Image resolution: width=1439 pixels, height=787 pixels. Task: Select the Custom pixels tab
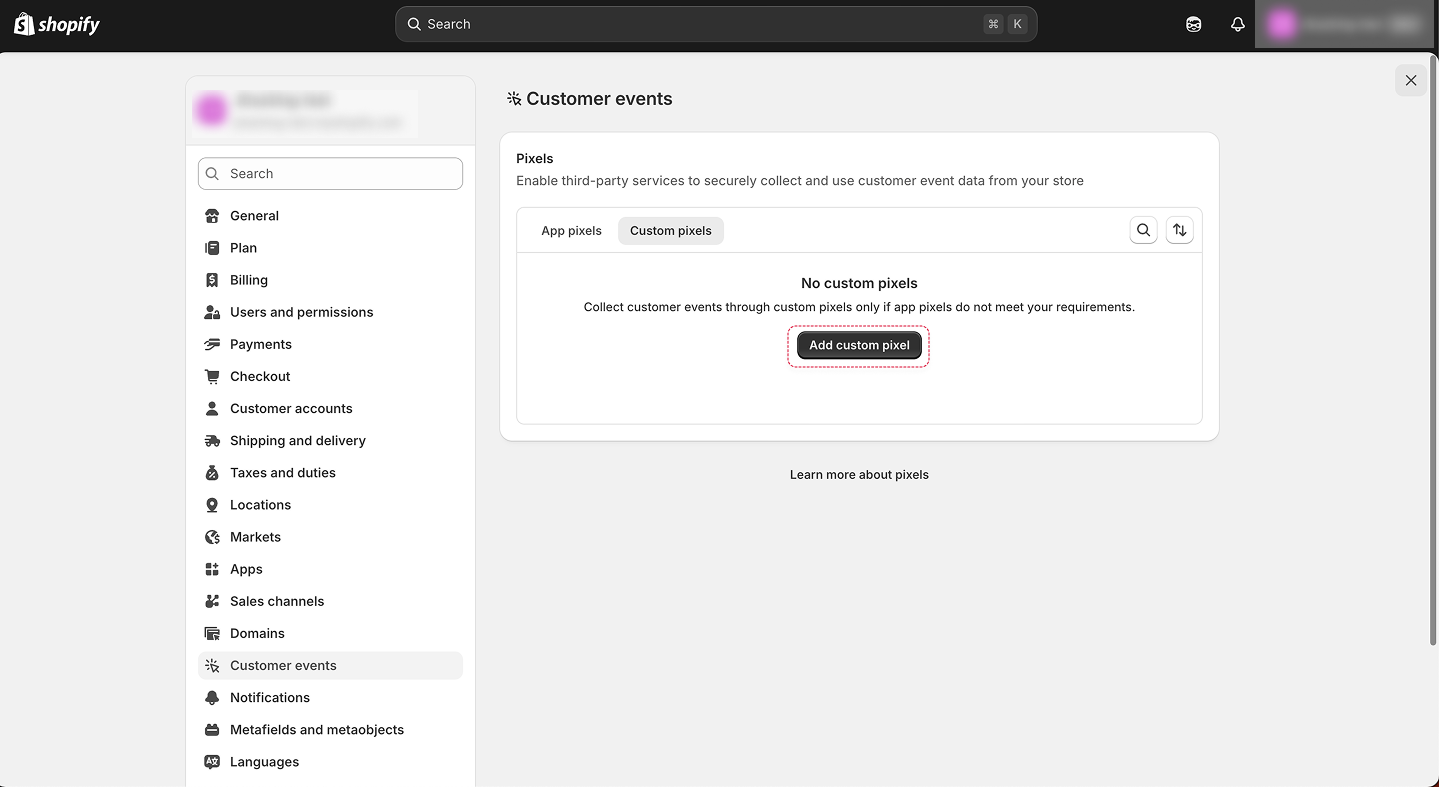tap(670, 231)
